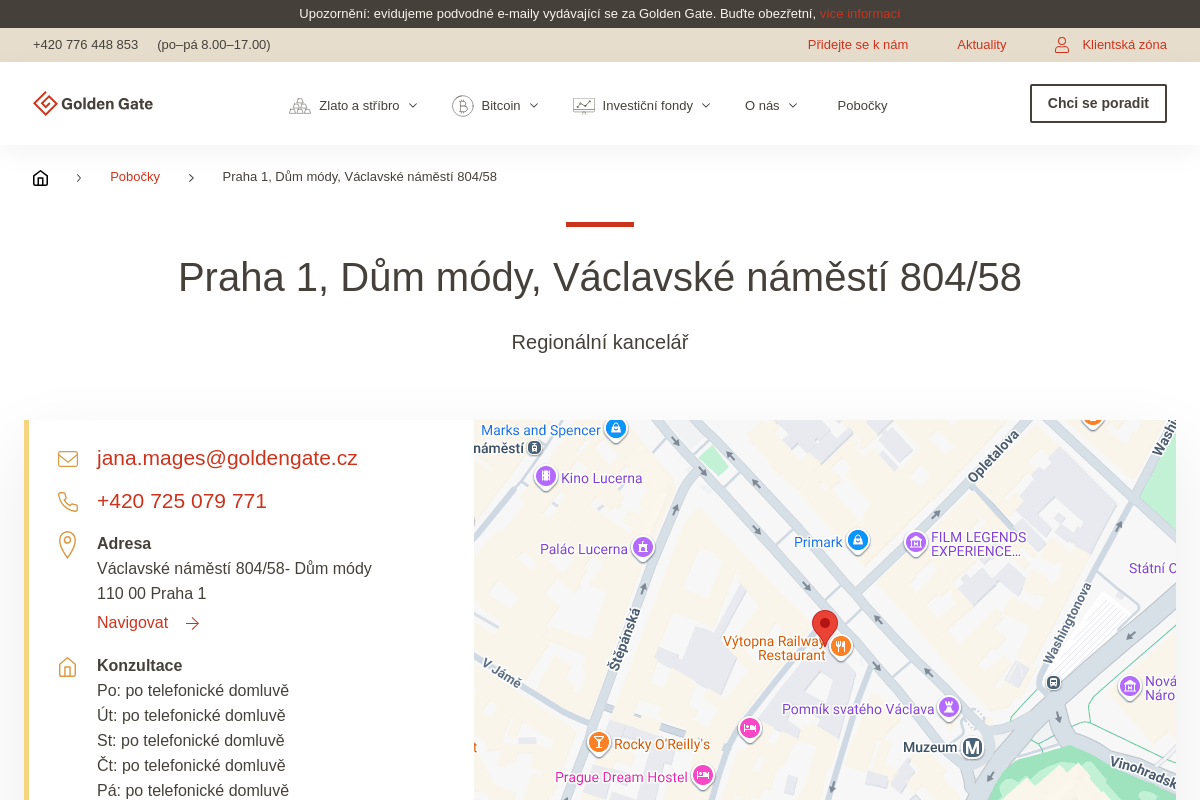Image resolution: width=1200 pixels, height=800 pixels.
Task: Click the red location marker on the map
Action: 825,627
